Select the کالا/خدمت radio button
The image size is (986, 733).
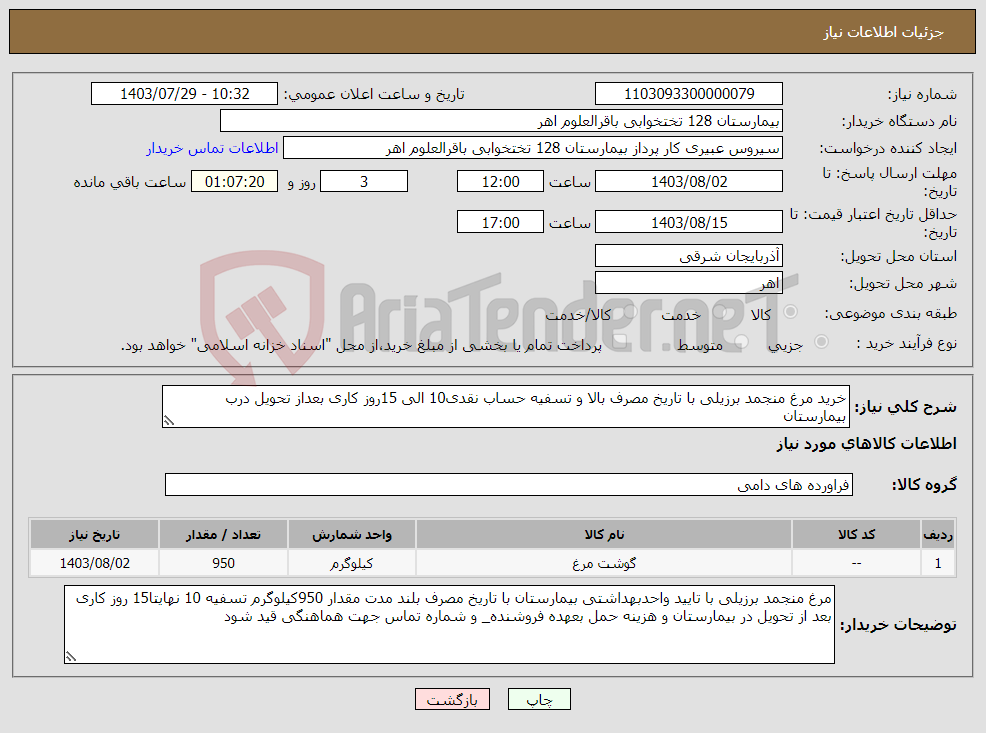pos(629,312)
